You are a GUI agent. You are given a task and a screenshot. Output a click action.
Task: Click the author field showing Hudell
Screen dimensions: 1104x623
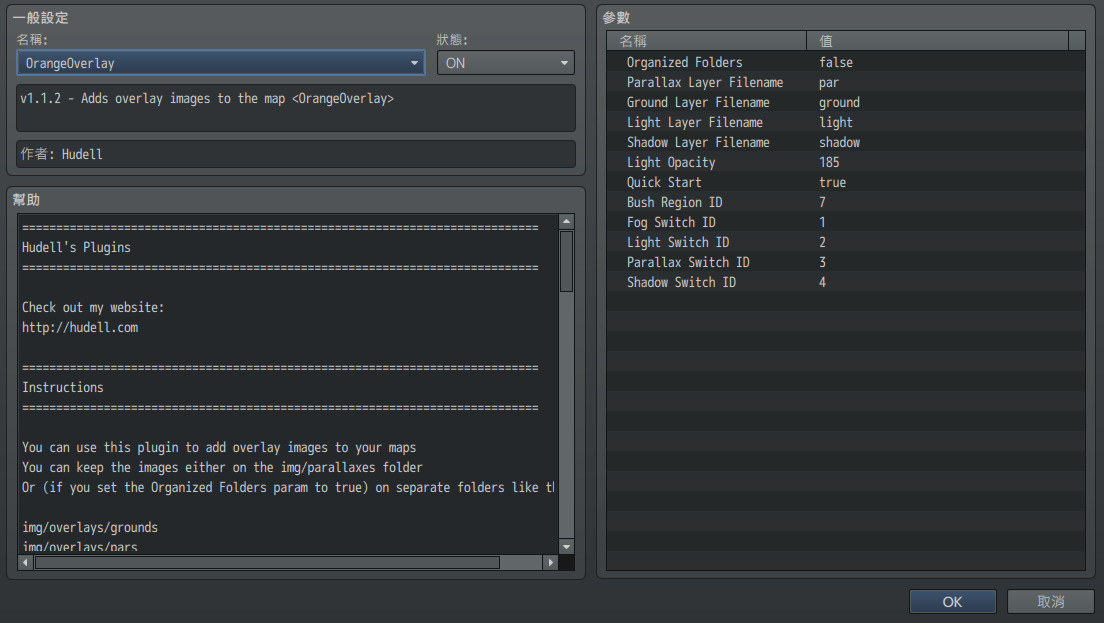(296, 154)
